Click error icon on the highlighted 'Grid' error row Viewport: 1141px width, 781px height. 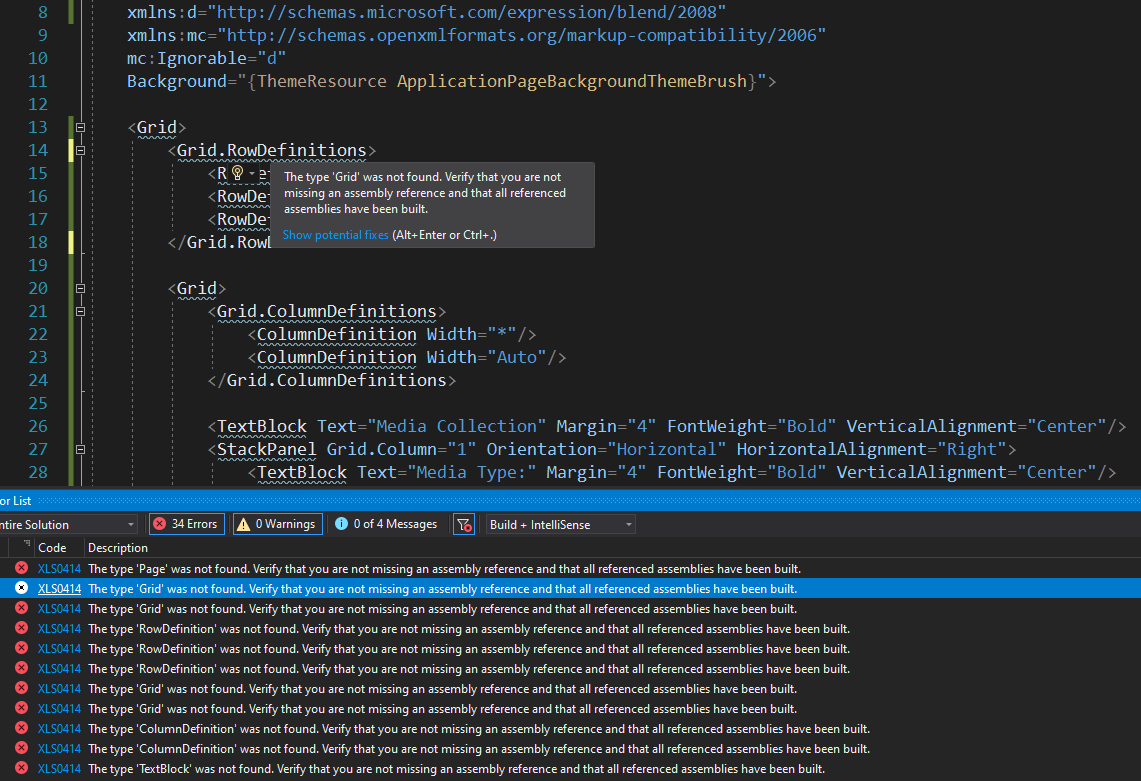click(x=22, y=588)
